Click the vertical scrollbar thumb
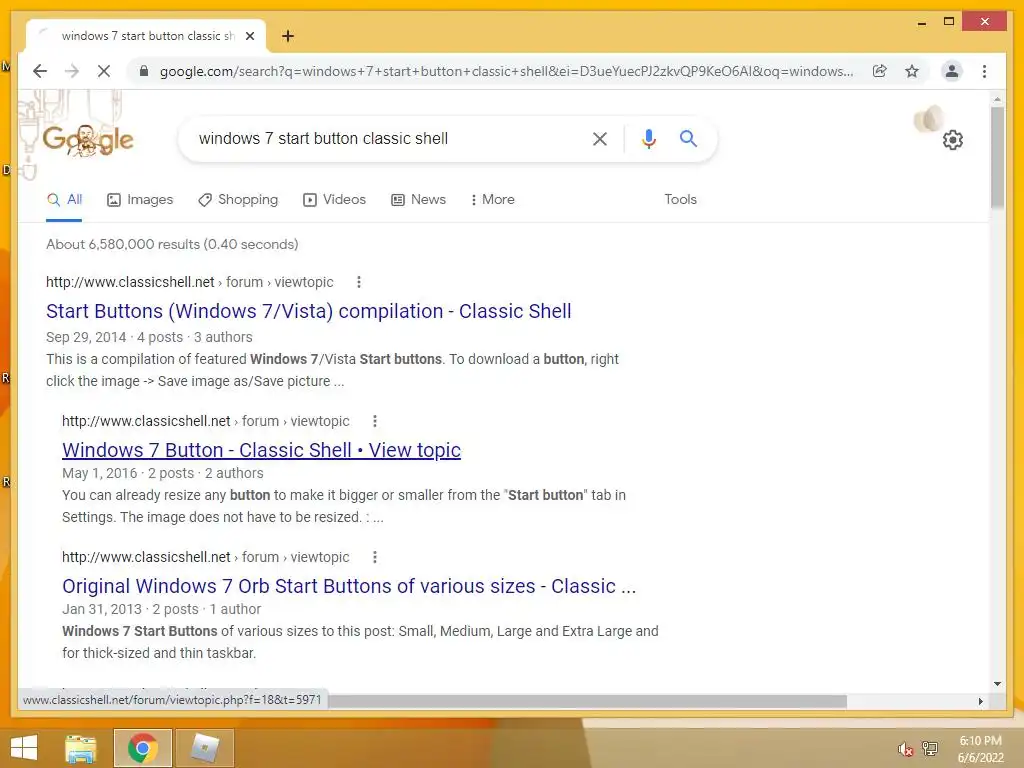Image resolution: width=1024 pixels, height=768 pixels. pyautogui.click(x=997, y=157)
